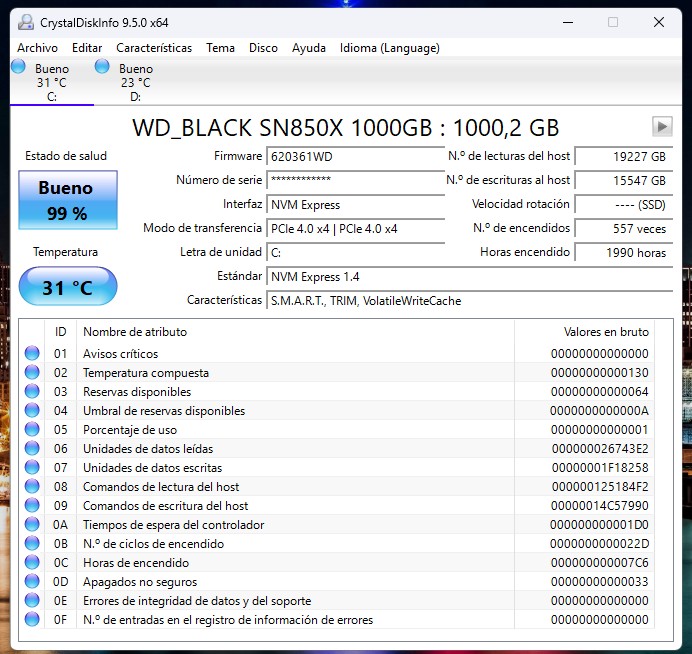The width and height of the screenshot is (692, 654).
Task: Click the host reads value 19227 GB
Action: point(624,157)
